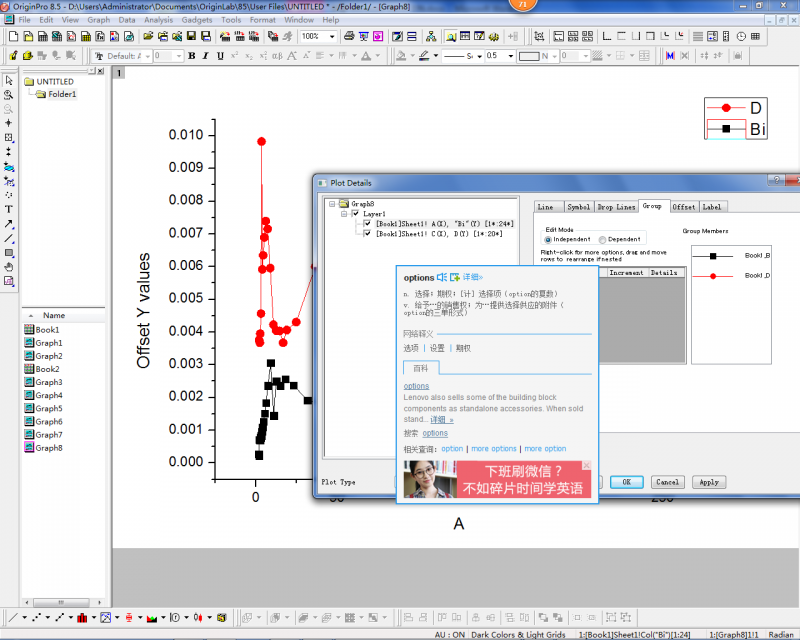The width and height of the screenshot is (800, 640).
Task: Click the Line plot button in bottom toolbar
Action: point(13,618)
